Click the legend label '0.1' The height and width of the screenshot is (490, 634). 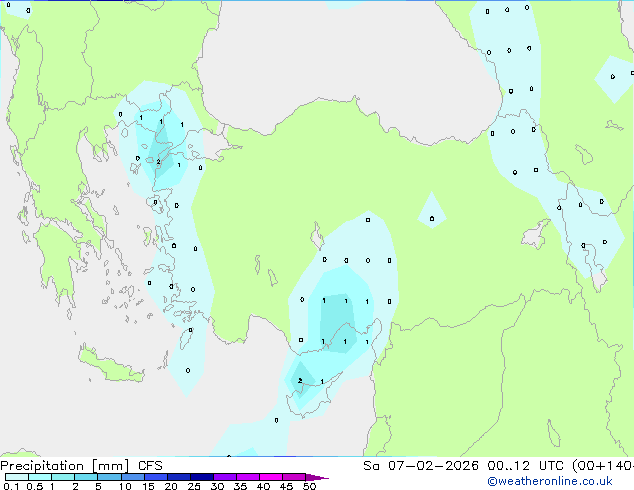point(11,486)
